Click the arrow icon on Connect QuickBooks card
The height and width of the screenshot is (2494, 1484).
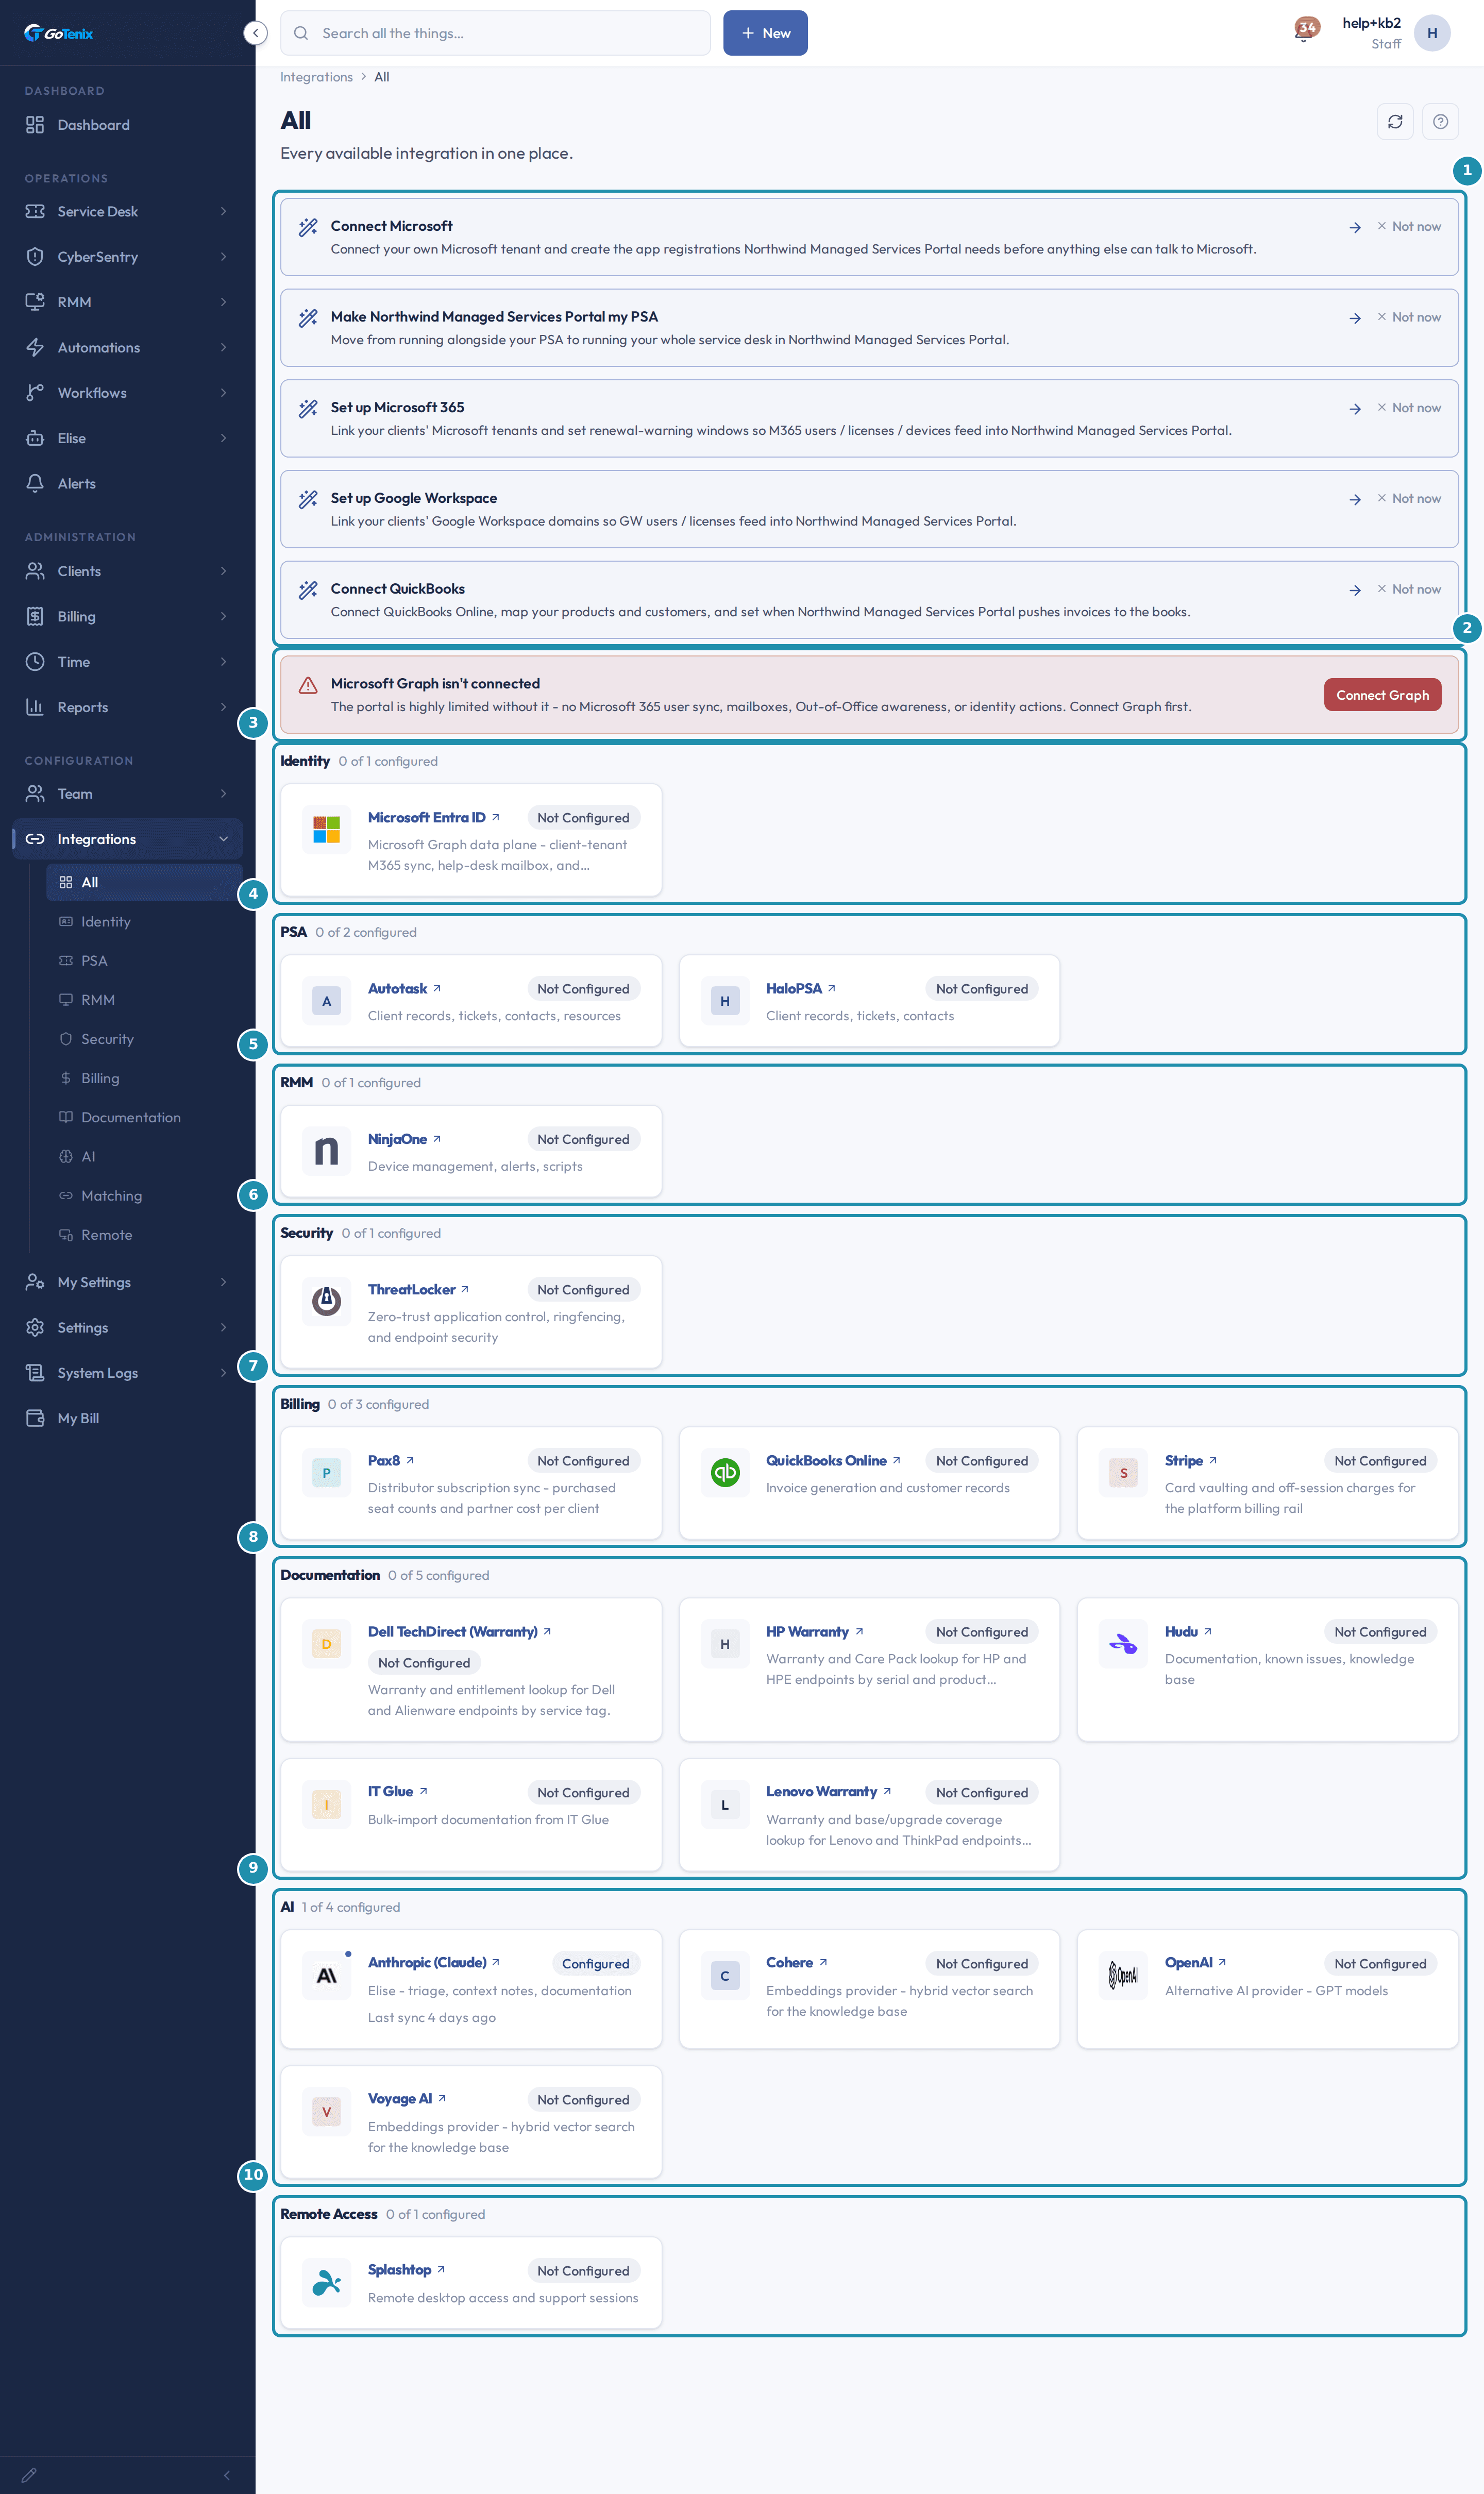(1354, 591)
